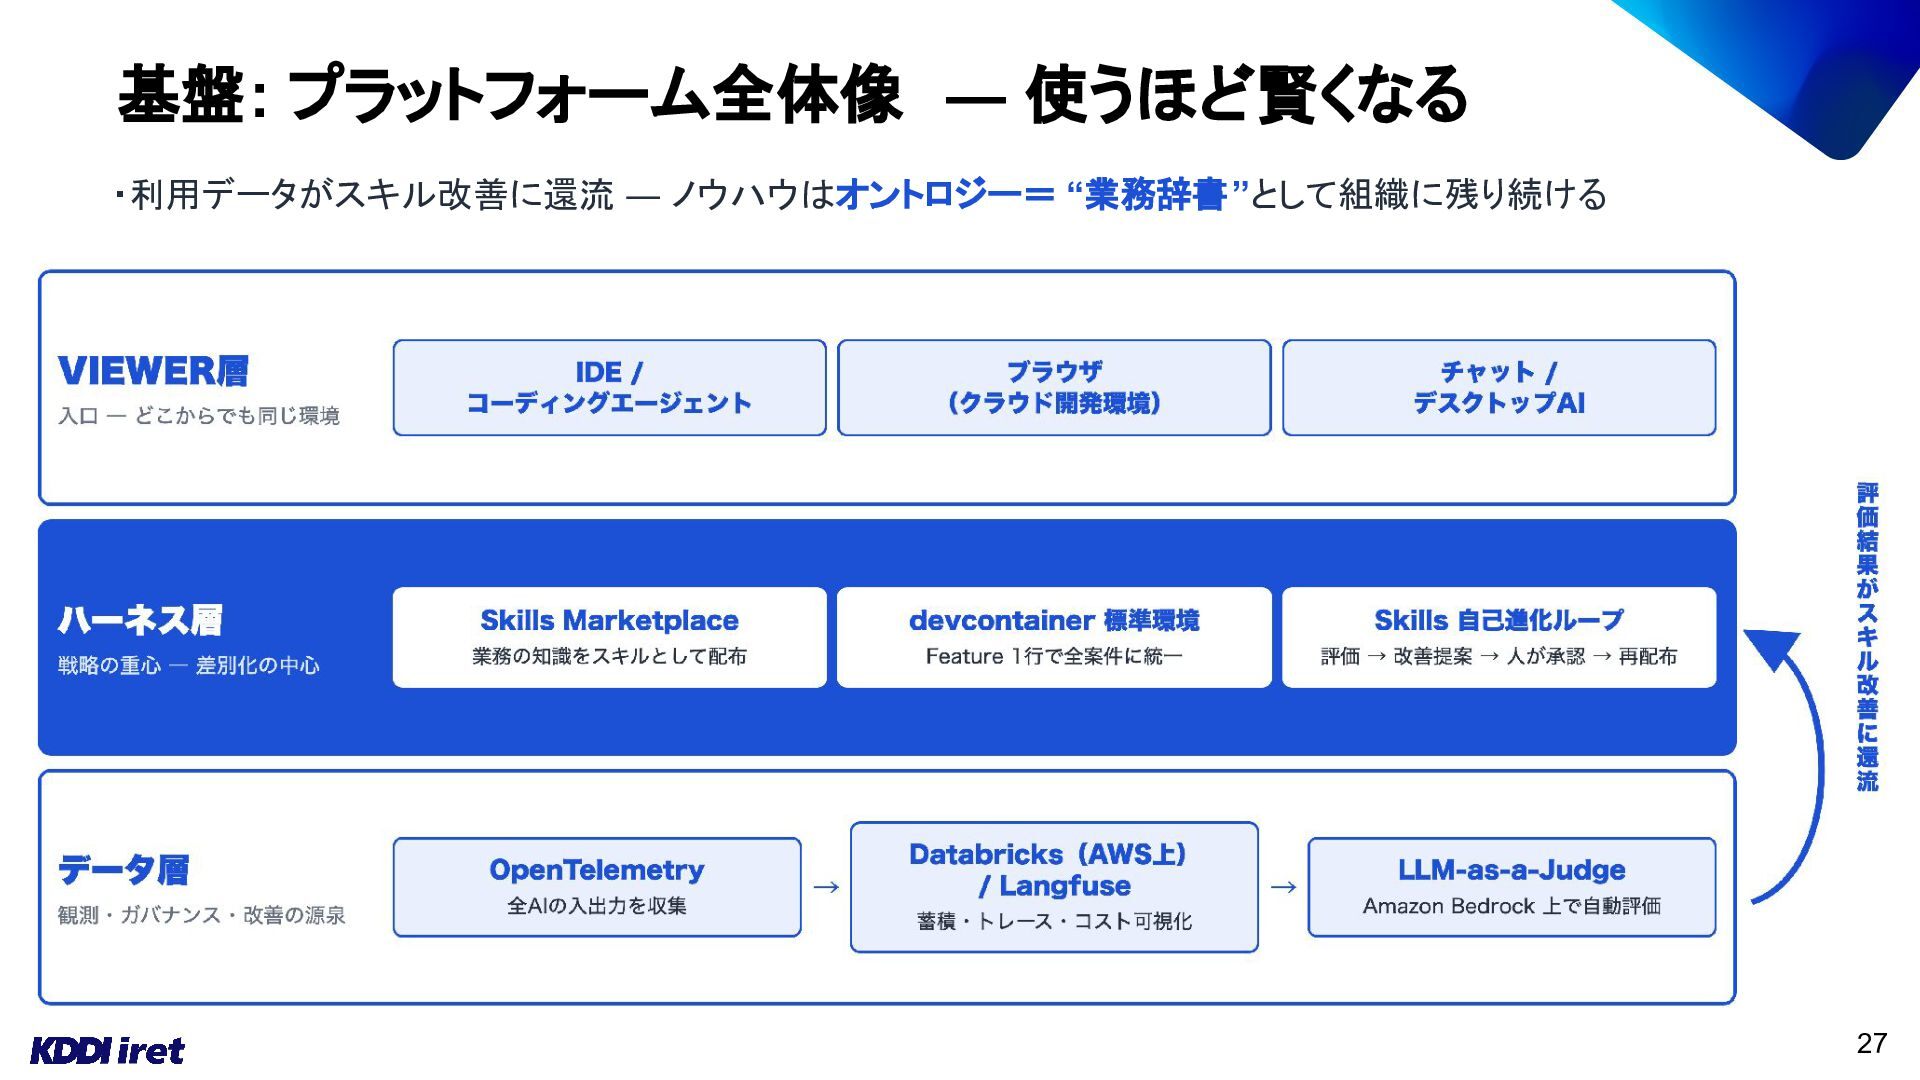
Task: Click the Skills Marketplace title
Action: tap(609, 620)
